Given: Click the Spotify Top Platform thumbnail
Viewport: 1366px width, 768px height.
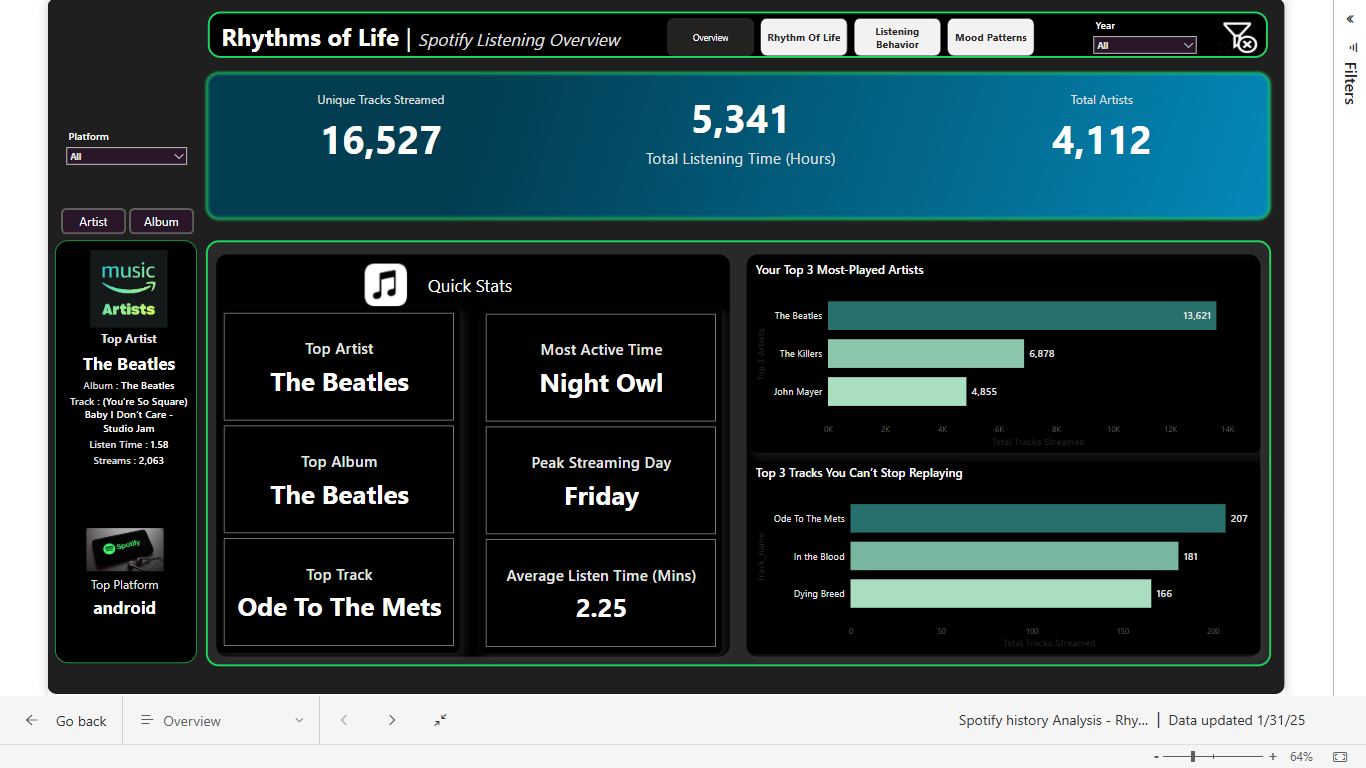Looking at the screenshot, I should tap(125, 549).
